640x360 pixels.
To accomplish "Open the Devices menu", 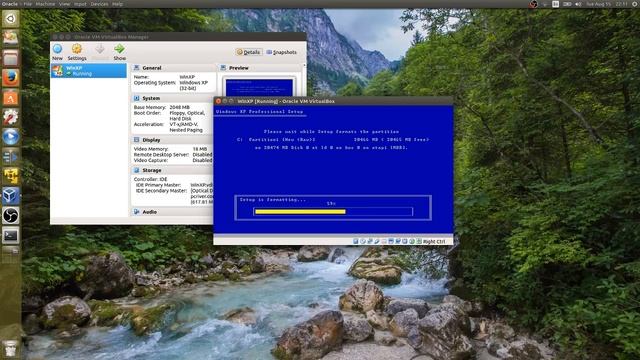I will [99, 4].
